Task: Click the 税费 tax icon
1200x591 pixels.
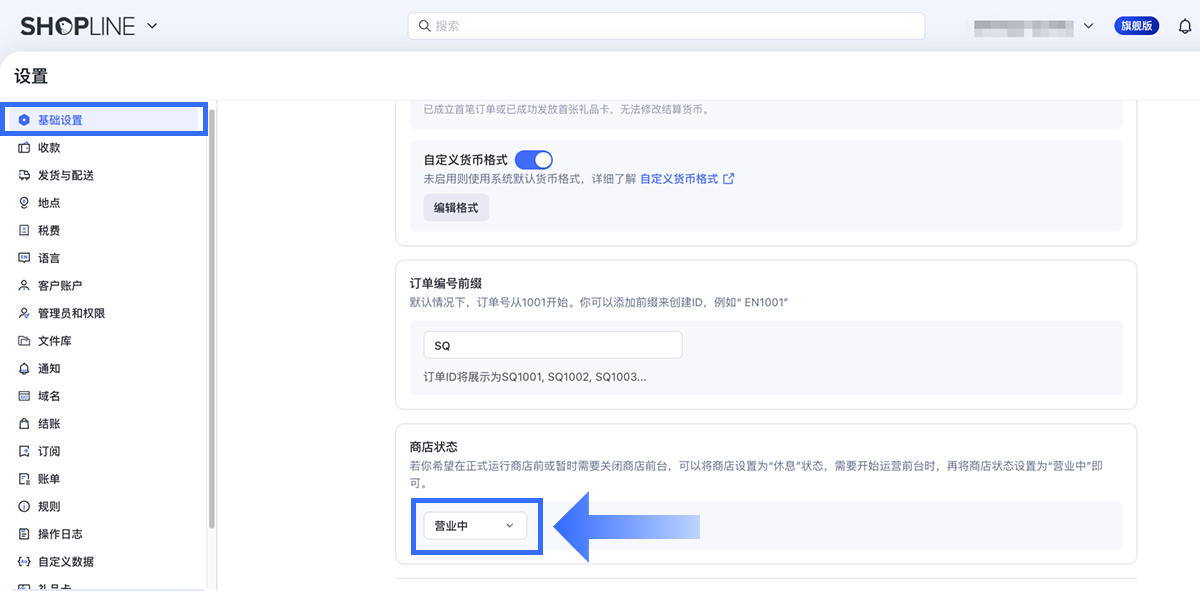Action: point(24,231)
